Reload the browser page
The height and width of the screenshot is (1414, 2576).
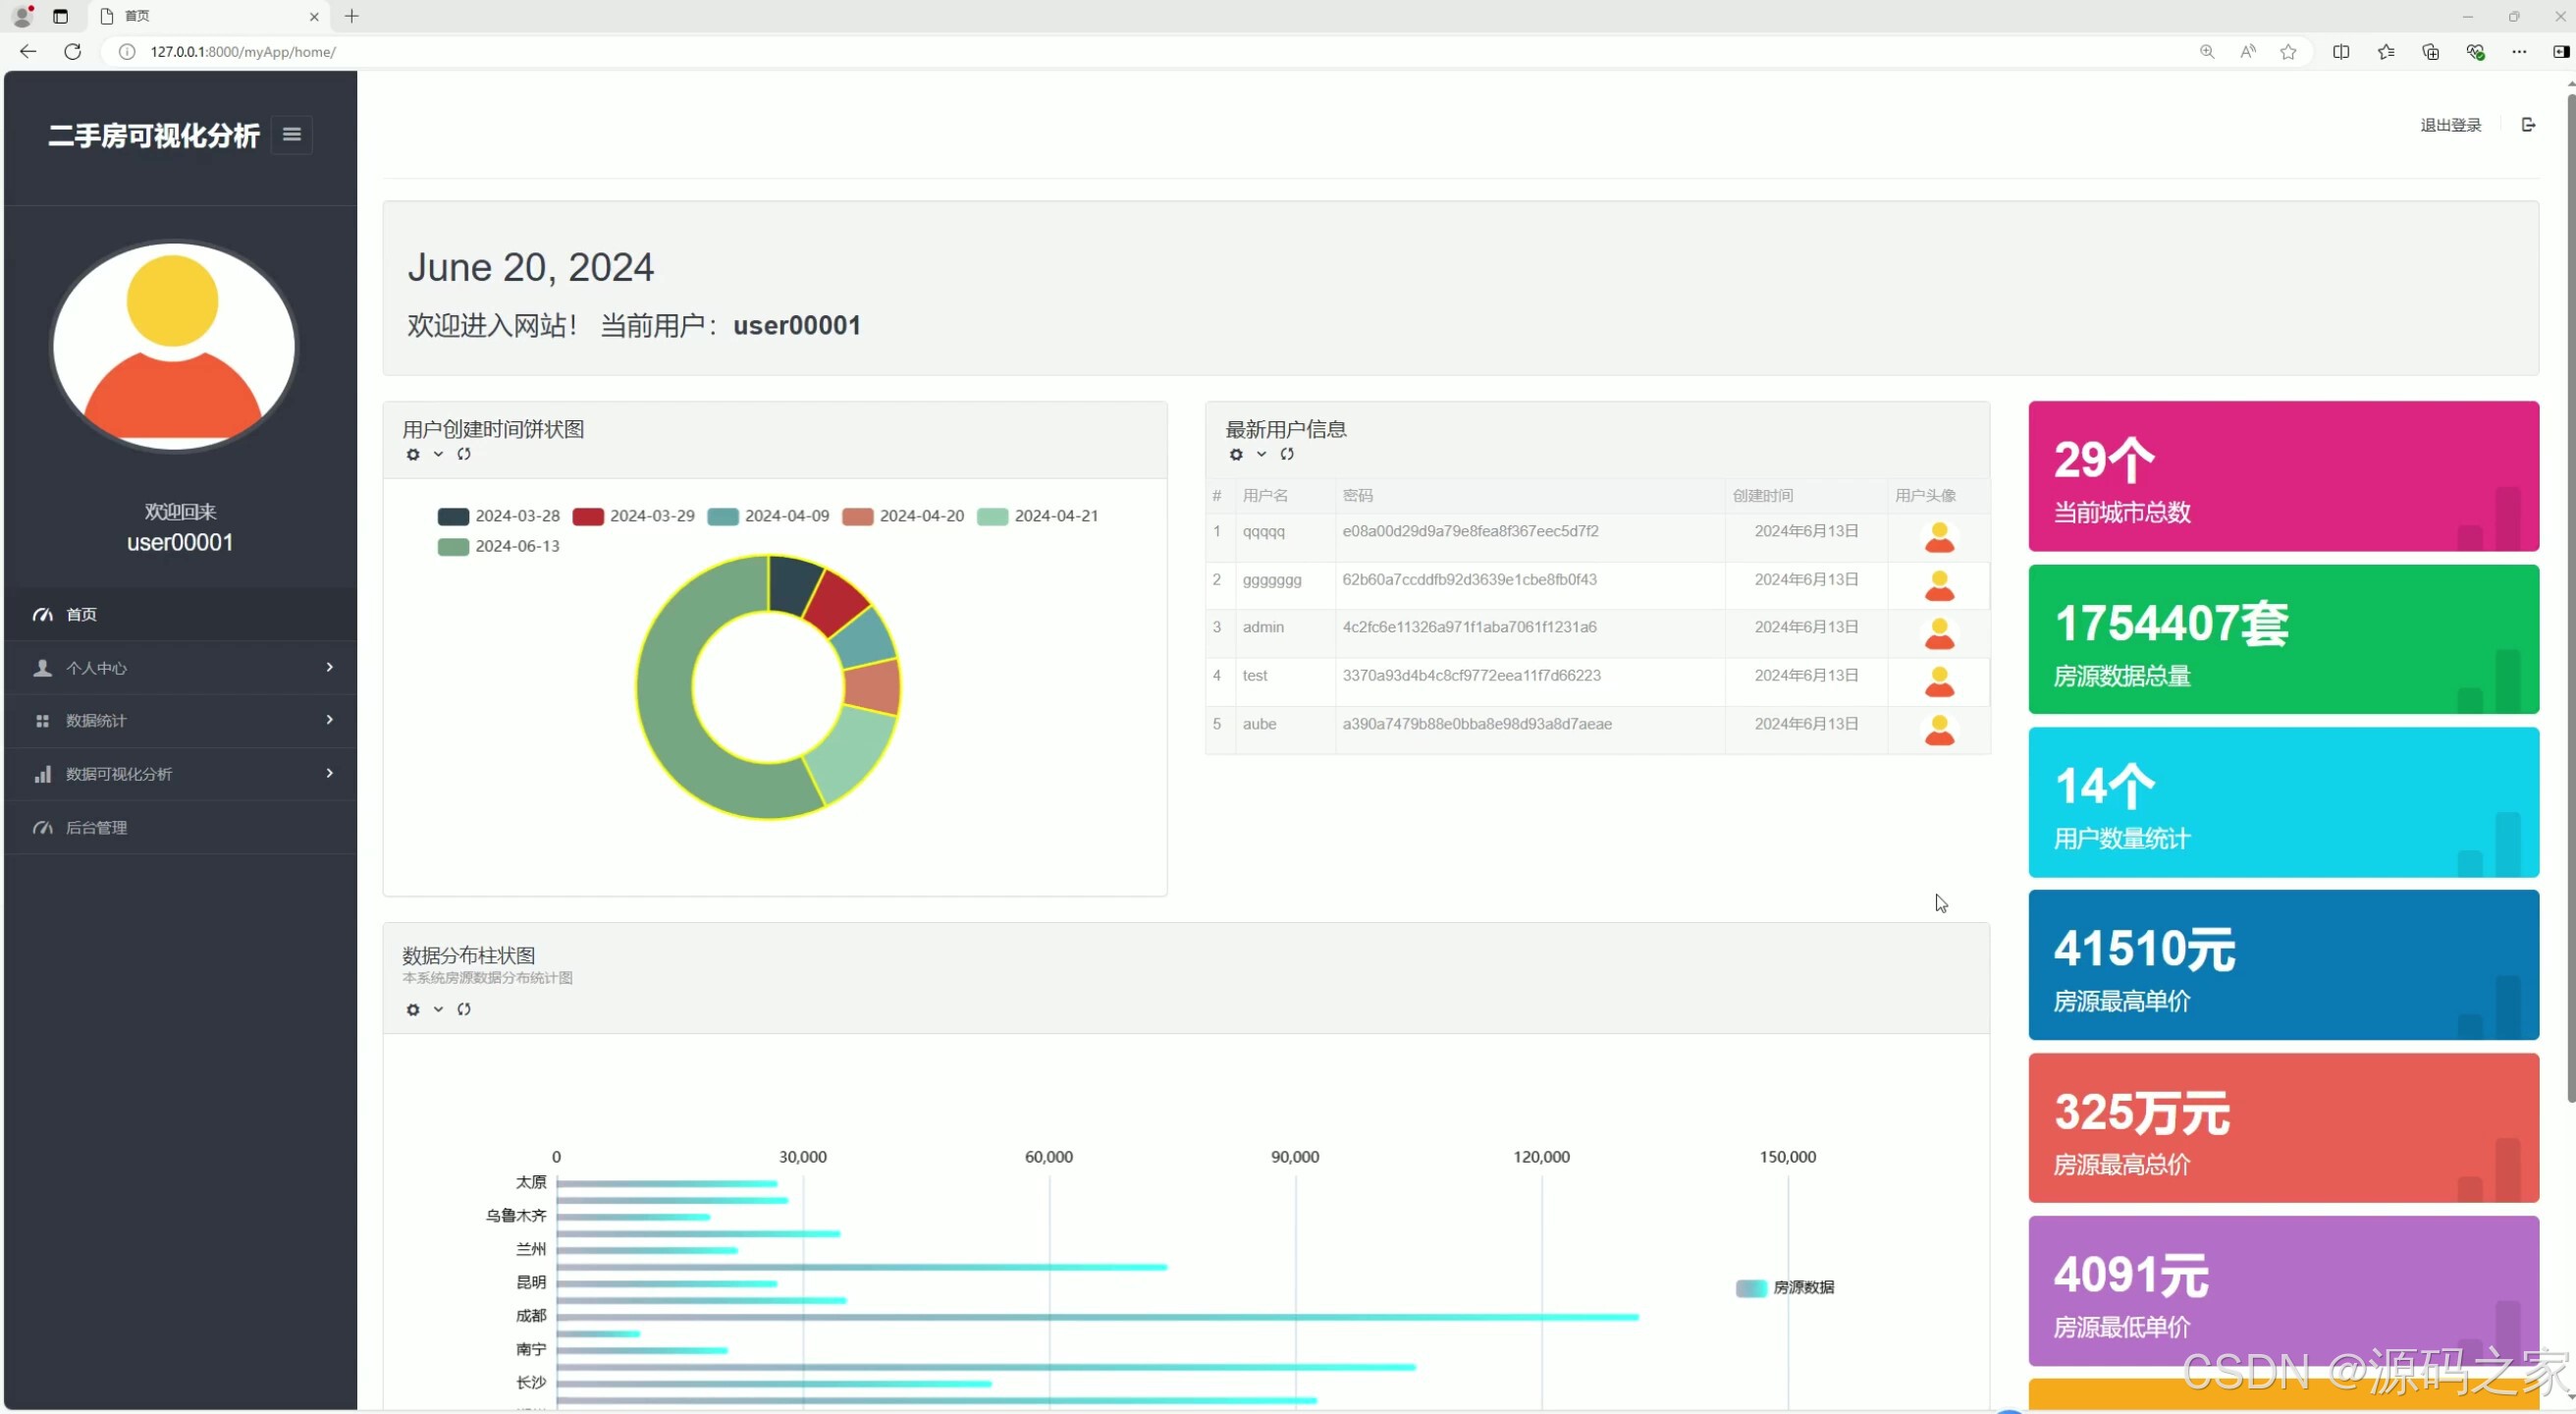pyautogui.click(x=72, y=52)
